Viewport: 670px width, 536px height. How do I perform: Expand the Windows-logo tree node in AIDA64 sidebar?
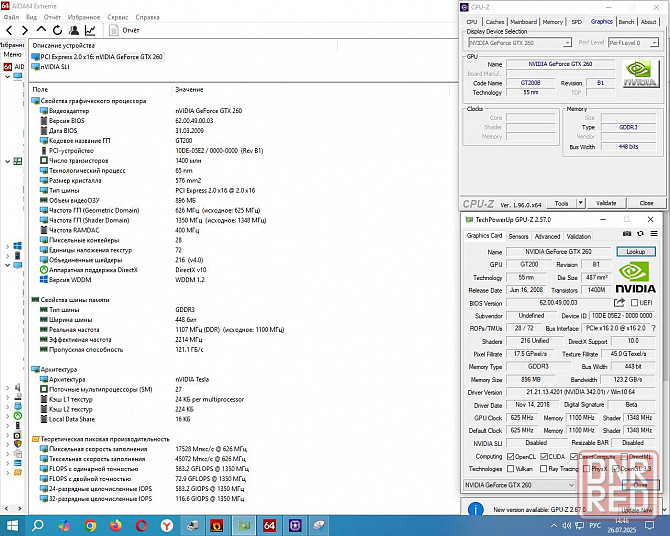coord(7,246)
